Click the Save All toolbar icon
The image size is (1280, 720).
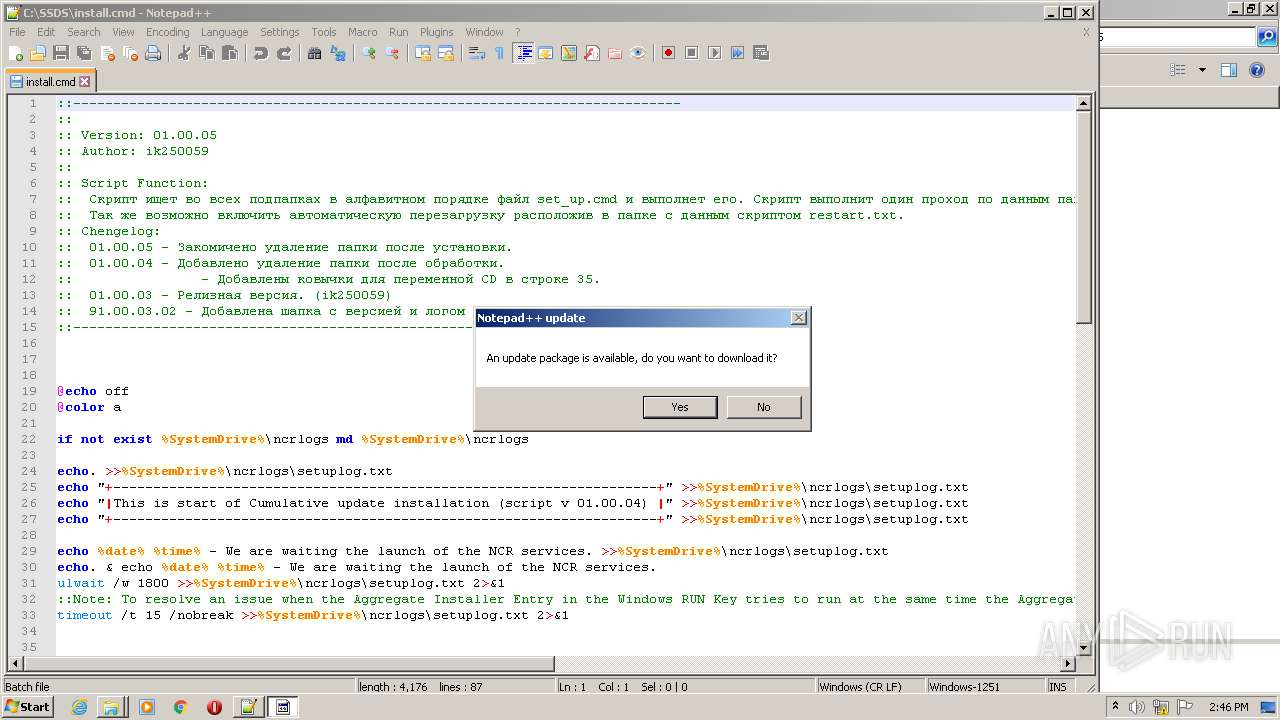tap(84, 53)
